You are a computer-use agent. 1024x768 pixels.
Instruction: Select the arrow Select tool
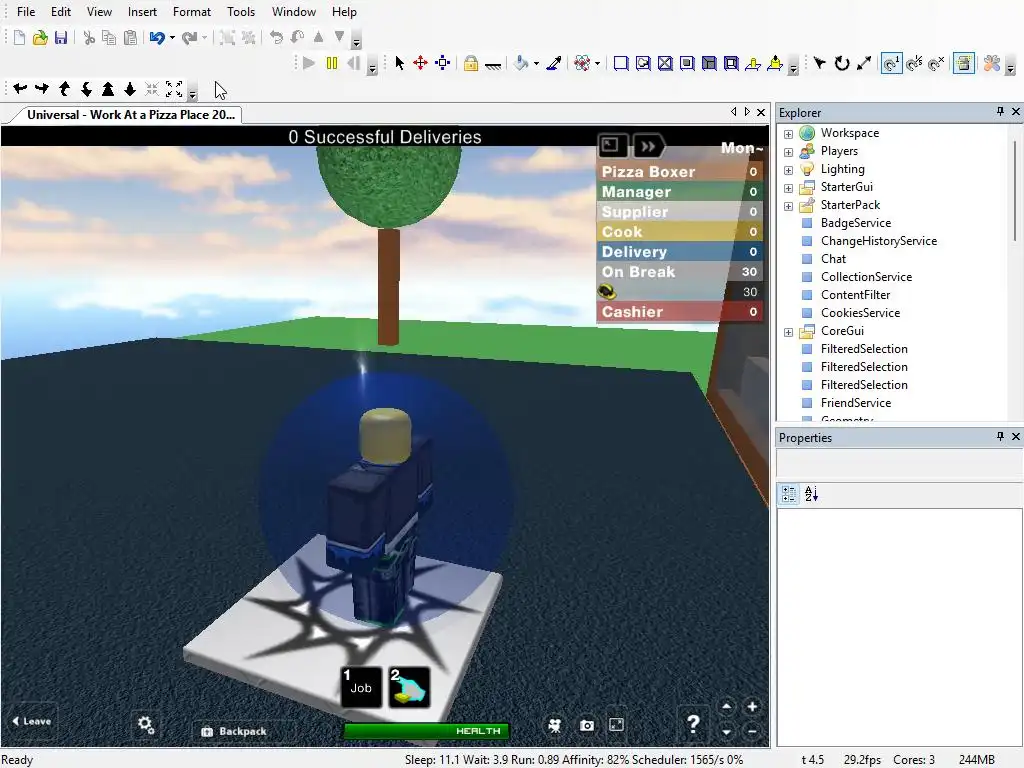click(400, 63)
